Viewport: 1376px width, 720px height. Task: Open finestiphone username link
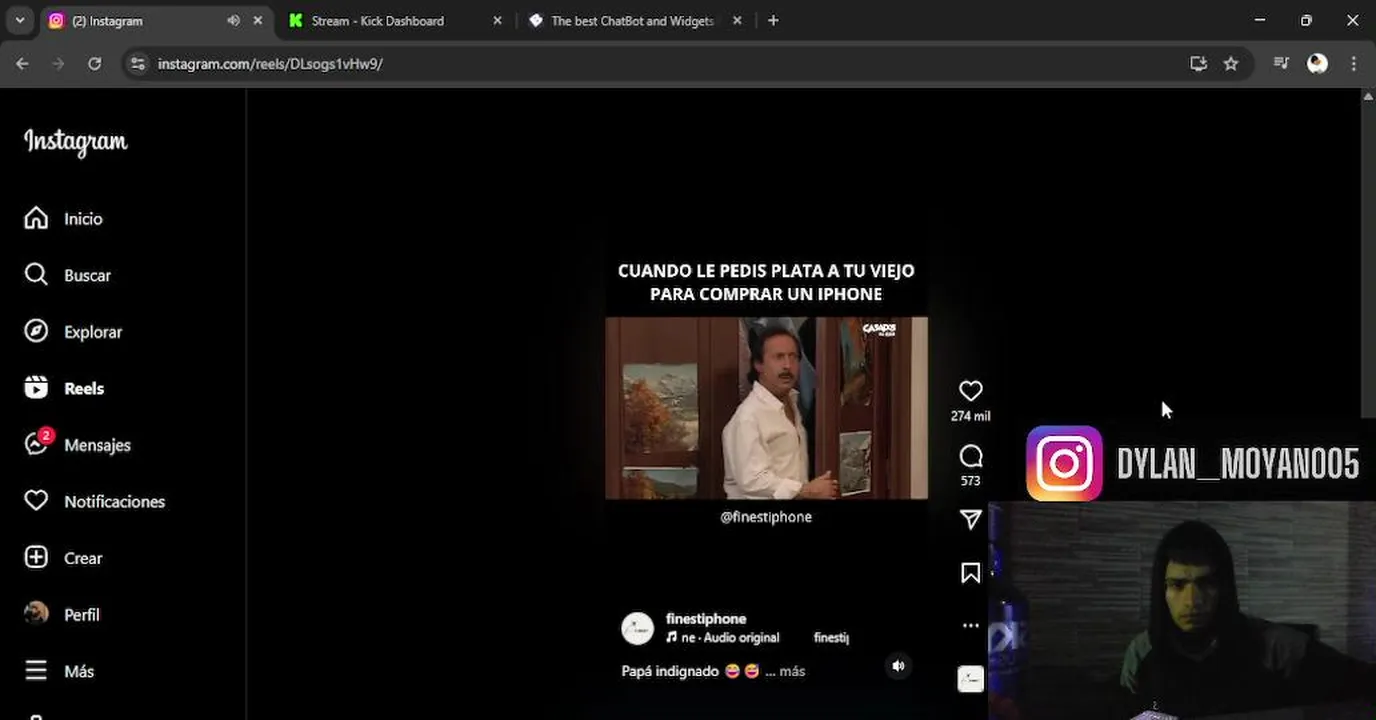pos(706,619)
